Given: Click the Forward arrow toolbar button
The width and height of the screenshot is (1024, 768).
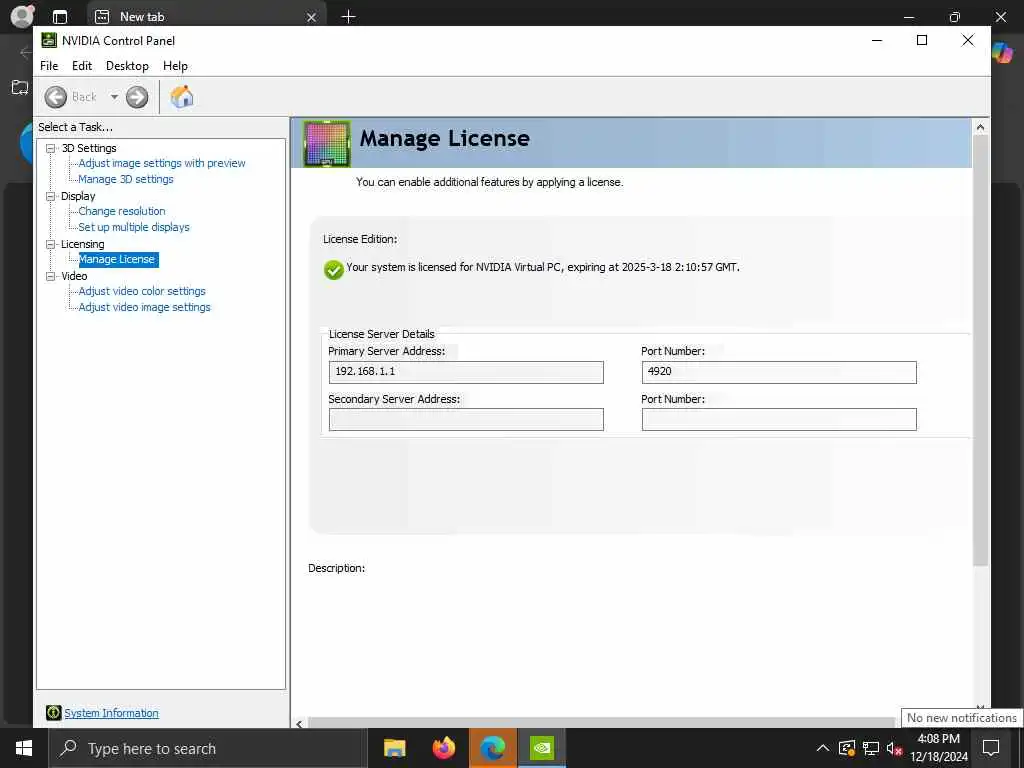Looking at the screenshot, I should point(137,97).
